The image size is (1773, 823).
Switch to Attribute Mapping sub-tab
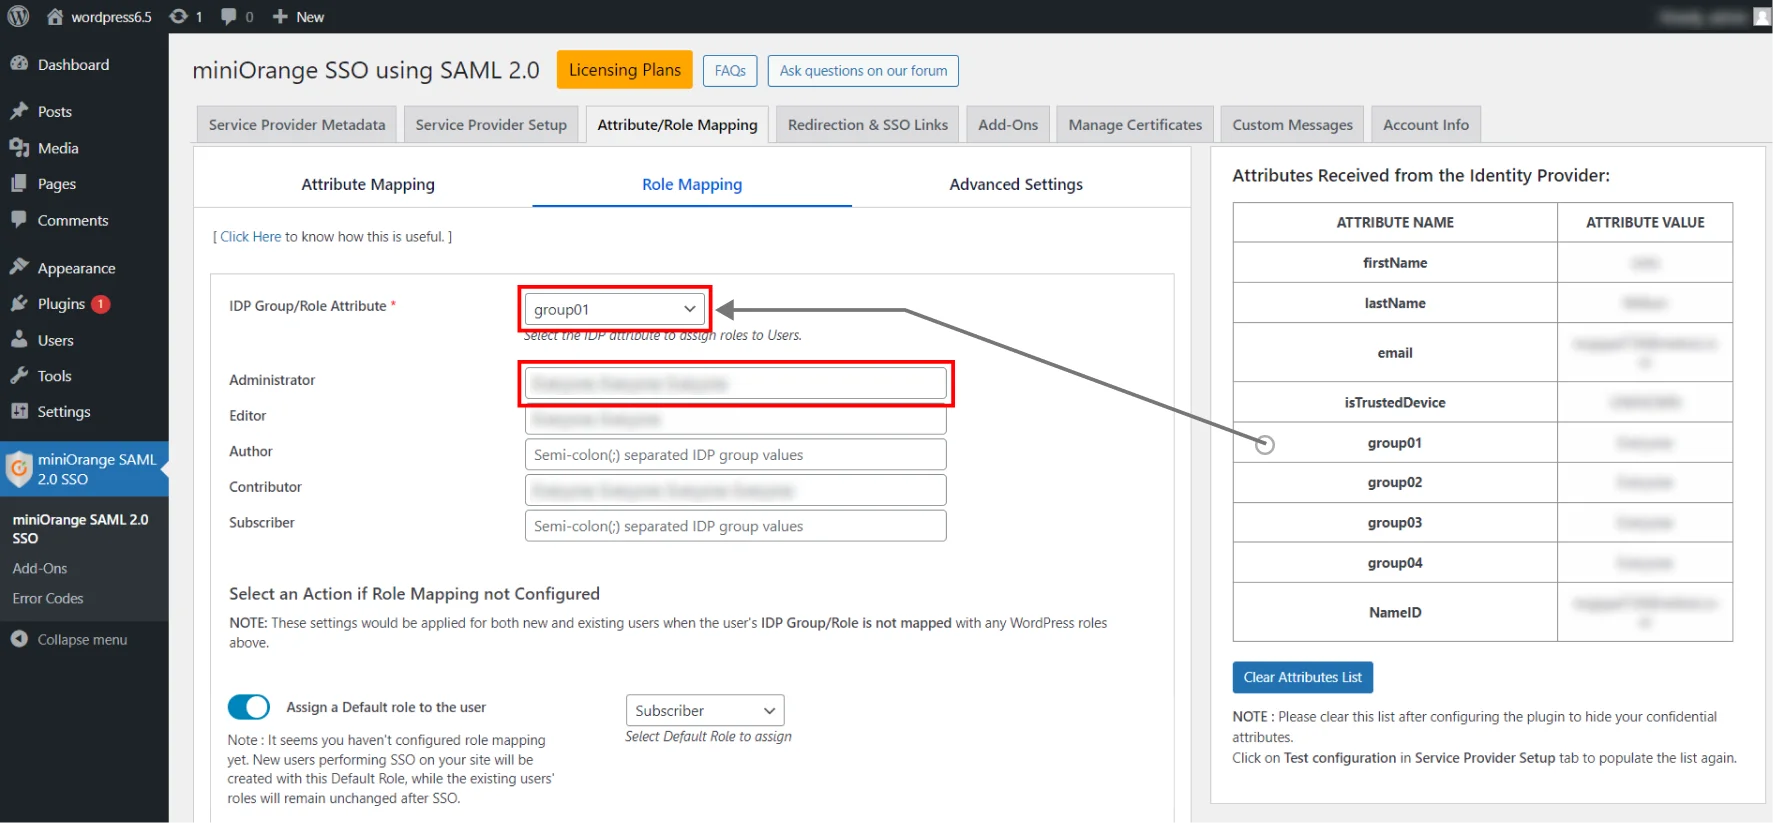tap(368, 184)
